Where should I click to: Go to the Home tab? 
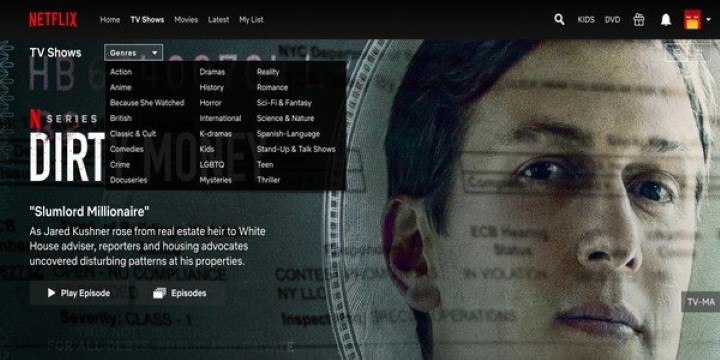click(x=110, y=20)
